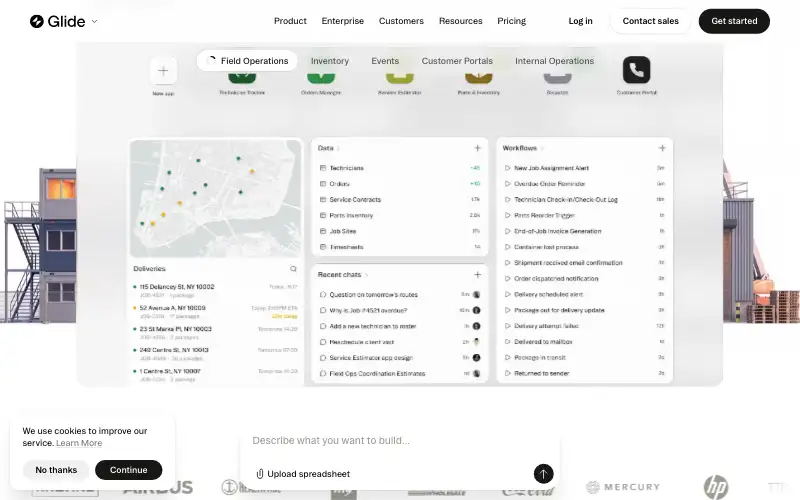The height and width of the screenshot is (500, 800).
Task: Click the Describe what you want to build field
Action: pyautogui.click(x=399, y=441)
